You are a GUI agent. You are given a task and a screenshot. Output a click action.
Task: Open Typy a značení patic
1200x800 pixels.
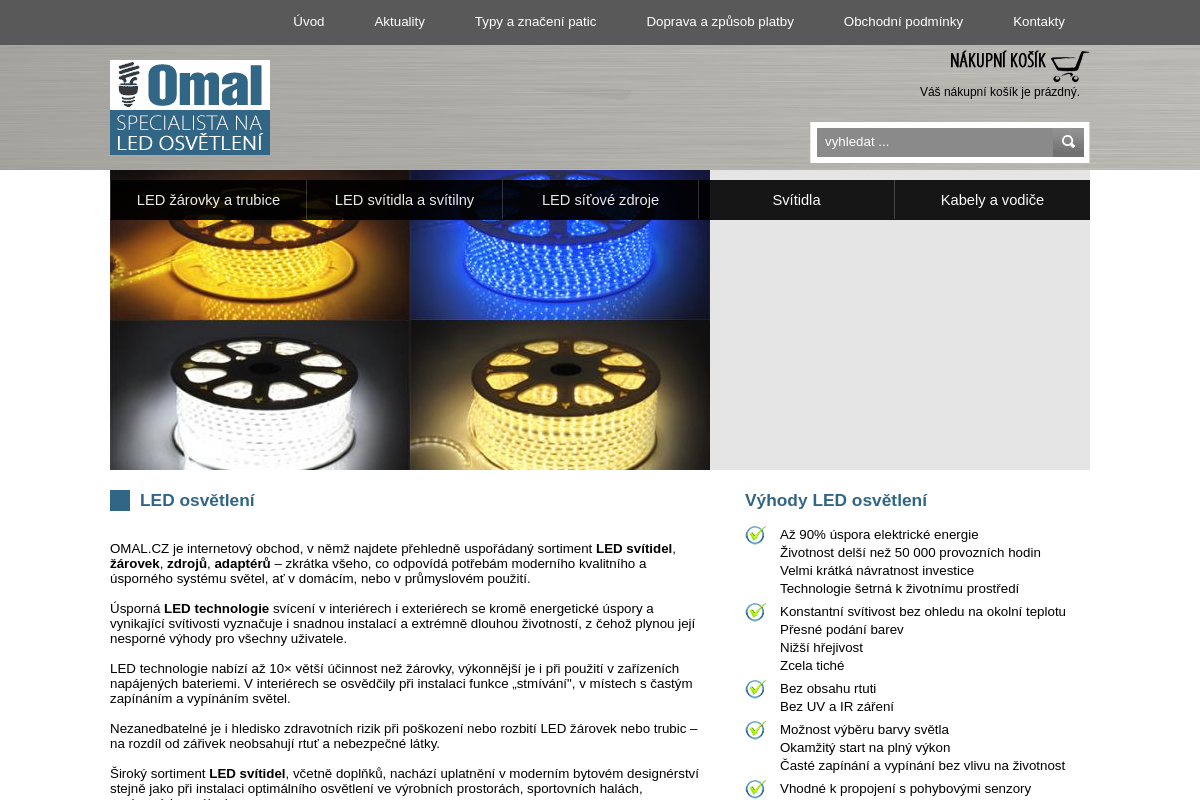tap(535, 22)
